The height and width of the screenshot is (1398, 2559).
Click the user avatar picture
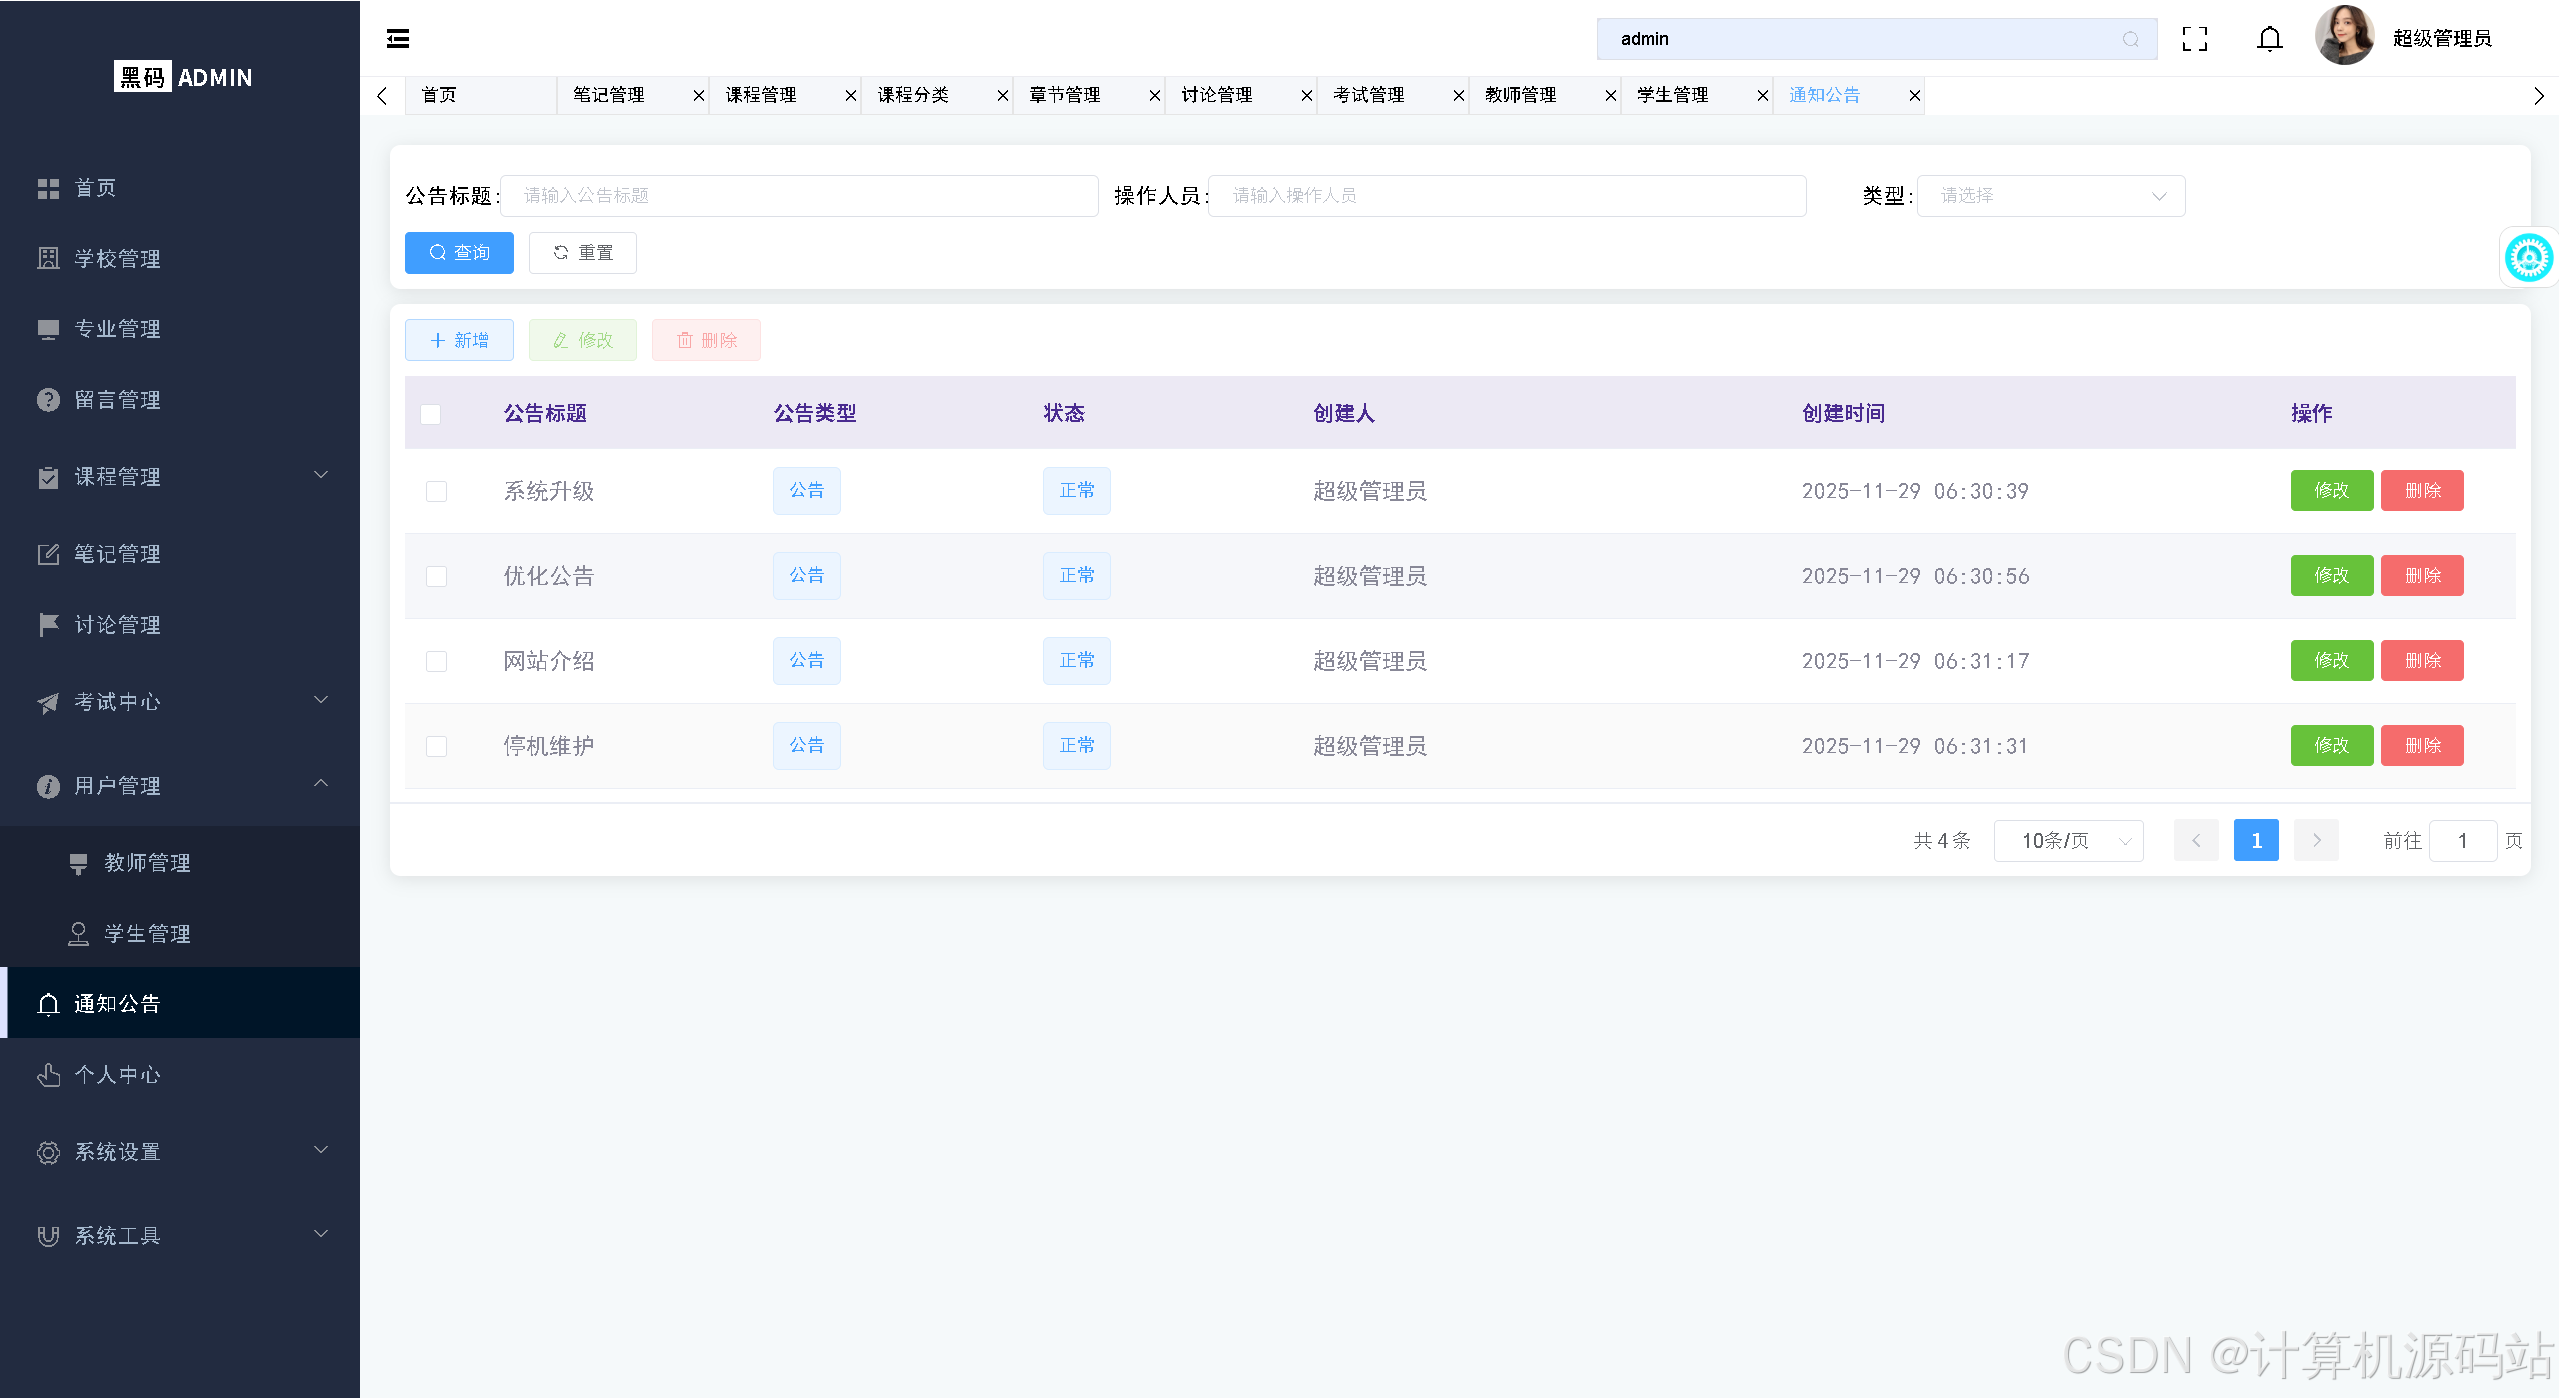tap(2343, 37)
